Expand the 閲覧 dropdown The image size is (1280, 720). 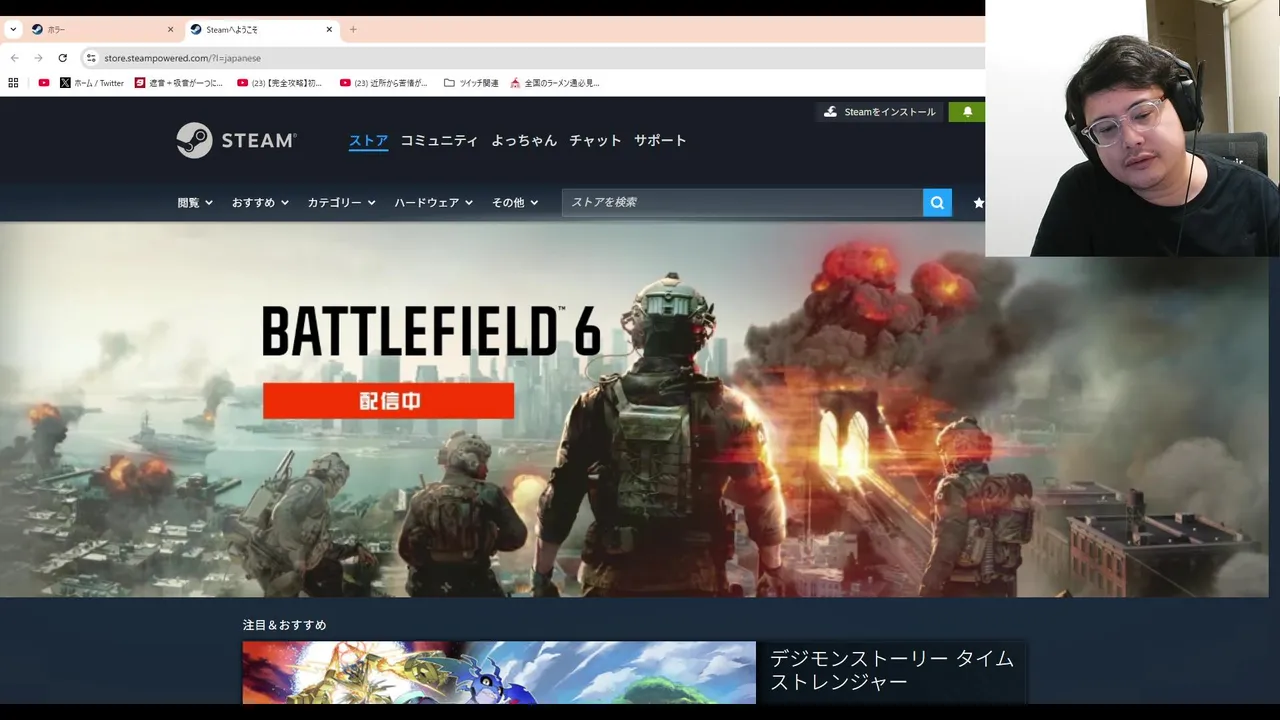click(195, 202)
